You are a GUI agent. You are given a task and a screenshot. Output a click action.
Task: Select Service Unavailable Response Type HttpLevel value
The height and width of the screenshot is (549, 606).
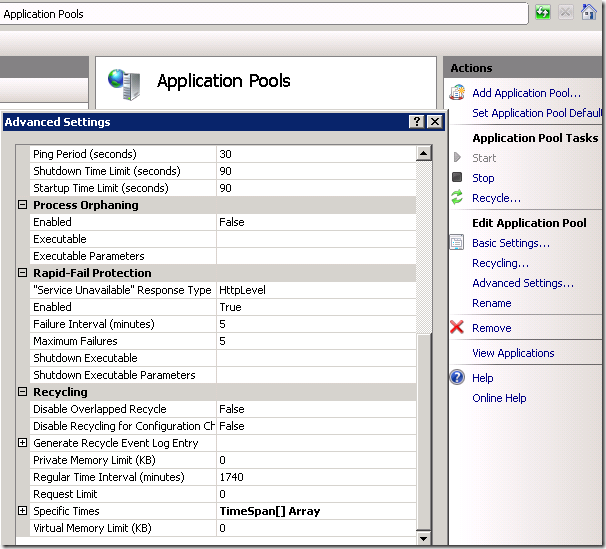pos(242,290)
